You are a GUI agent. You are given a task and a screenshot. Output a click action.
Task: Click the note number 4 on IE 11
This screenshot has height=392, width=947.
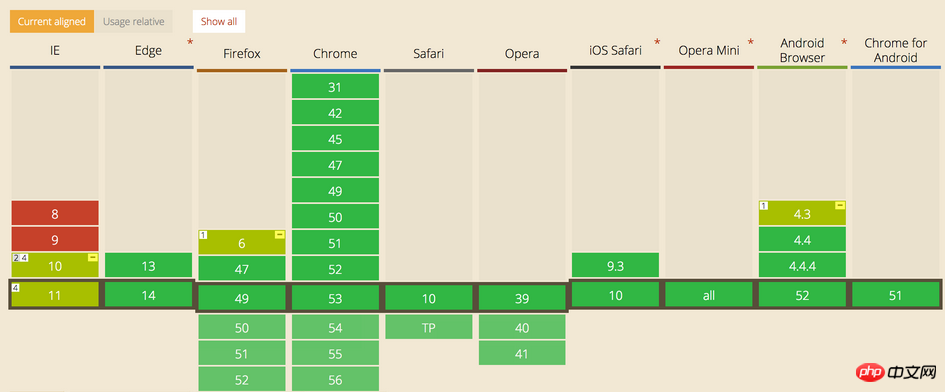[x=16, y=288]
